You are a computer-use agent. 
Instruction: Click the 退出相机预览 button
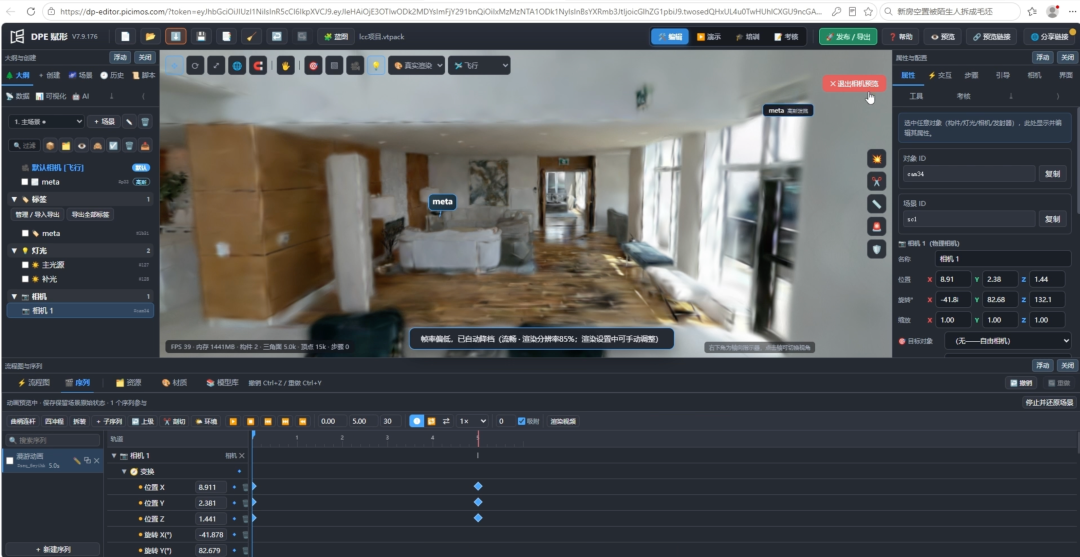pos(854,83)
